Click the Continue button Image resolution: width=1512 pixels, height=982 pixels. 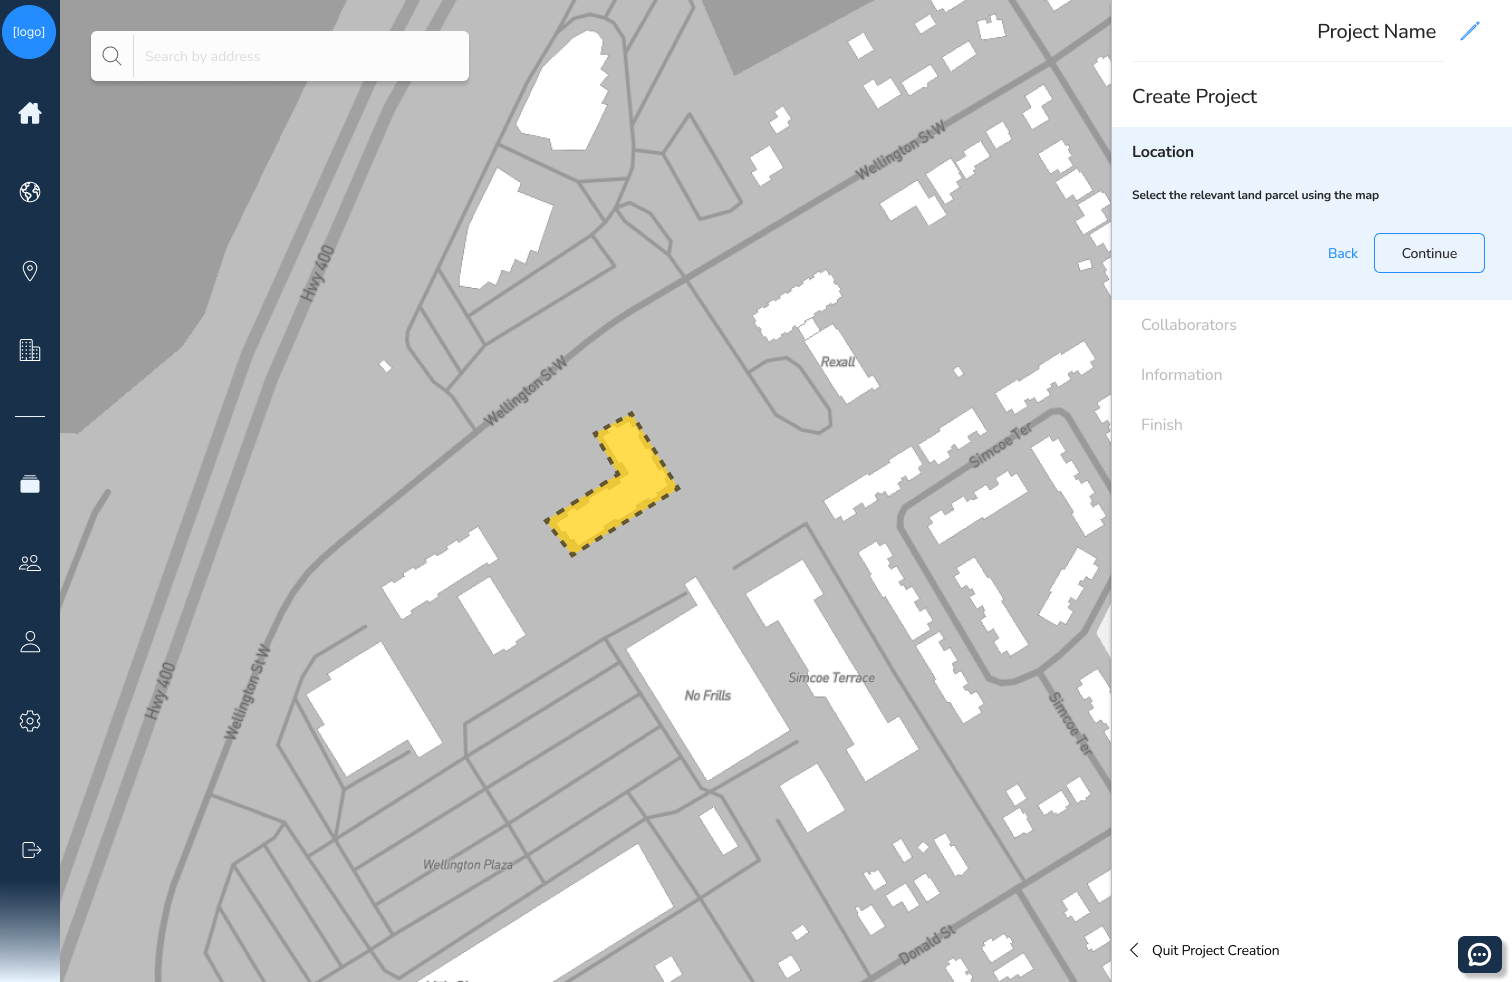(x=1429, y=253)
